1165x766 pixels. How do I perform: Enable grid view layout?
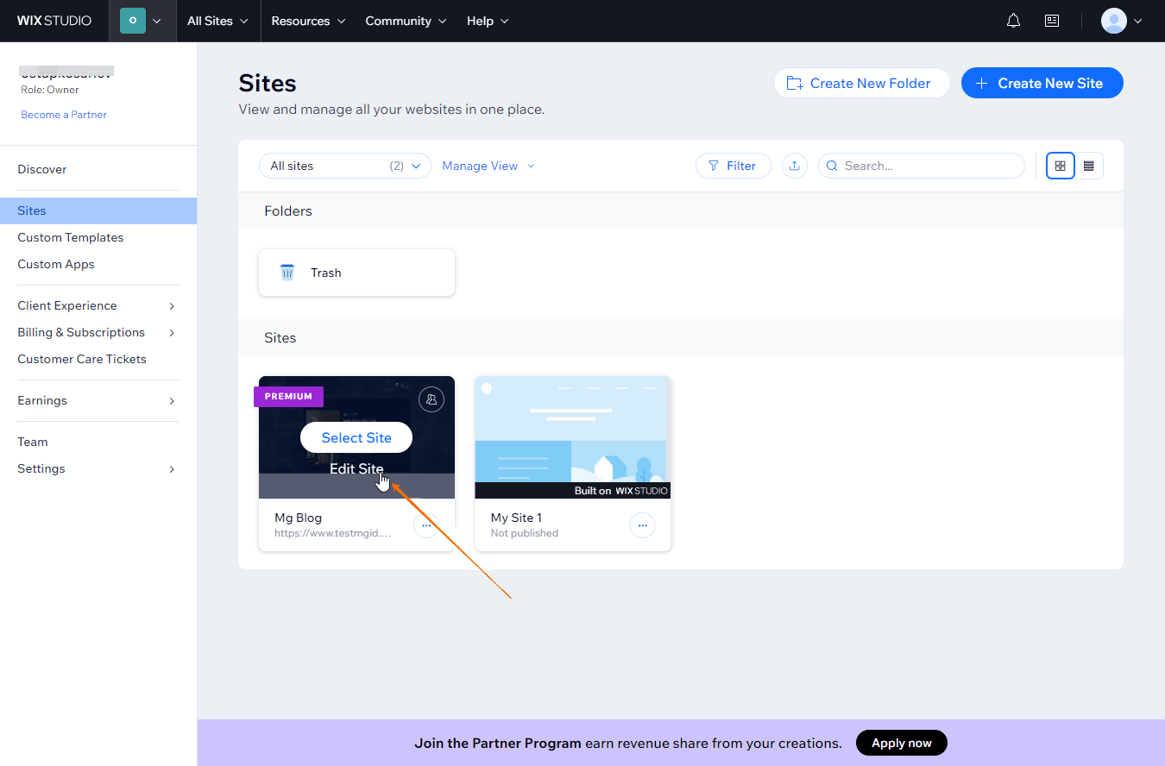1060,165
